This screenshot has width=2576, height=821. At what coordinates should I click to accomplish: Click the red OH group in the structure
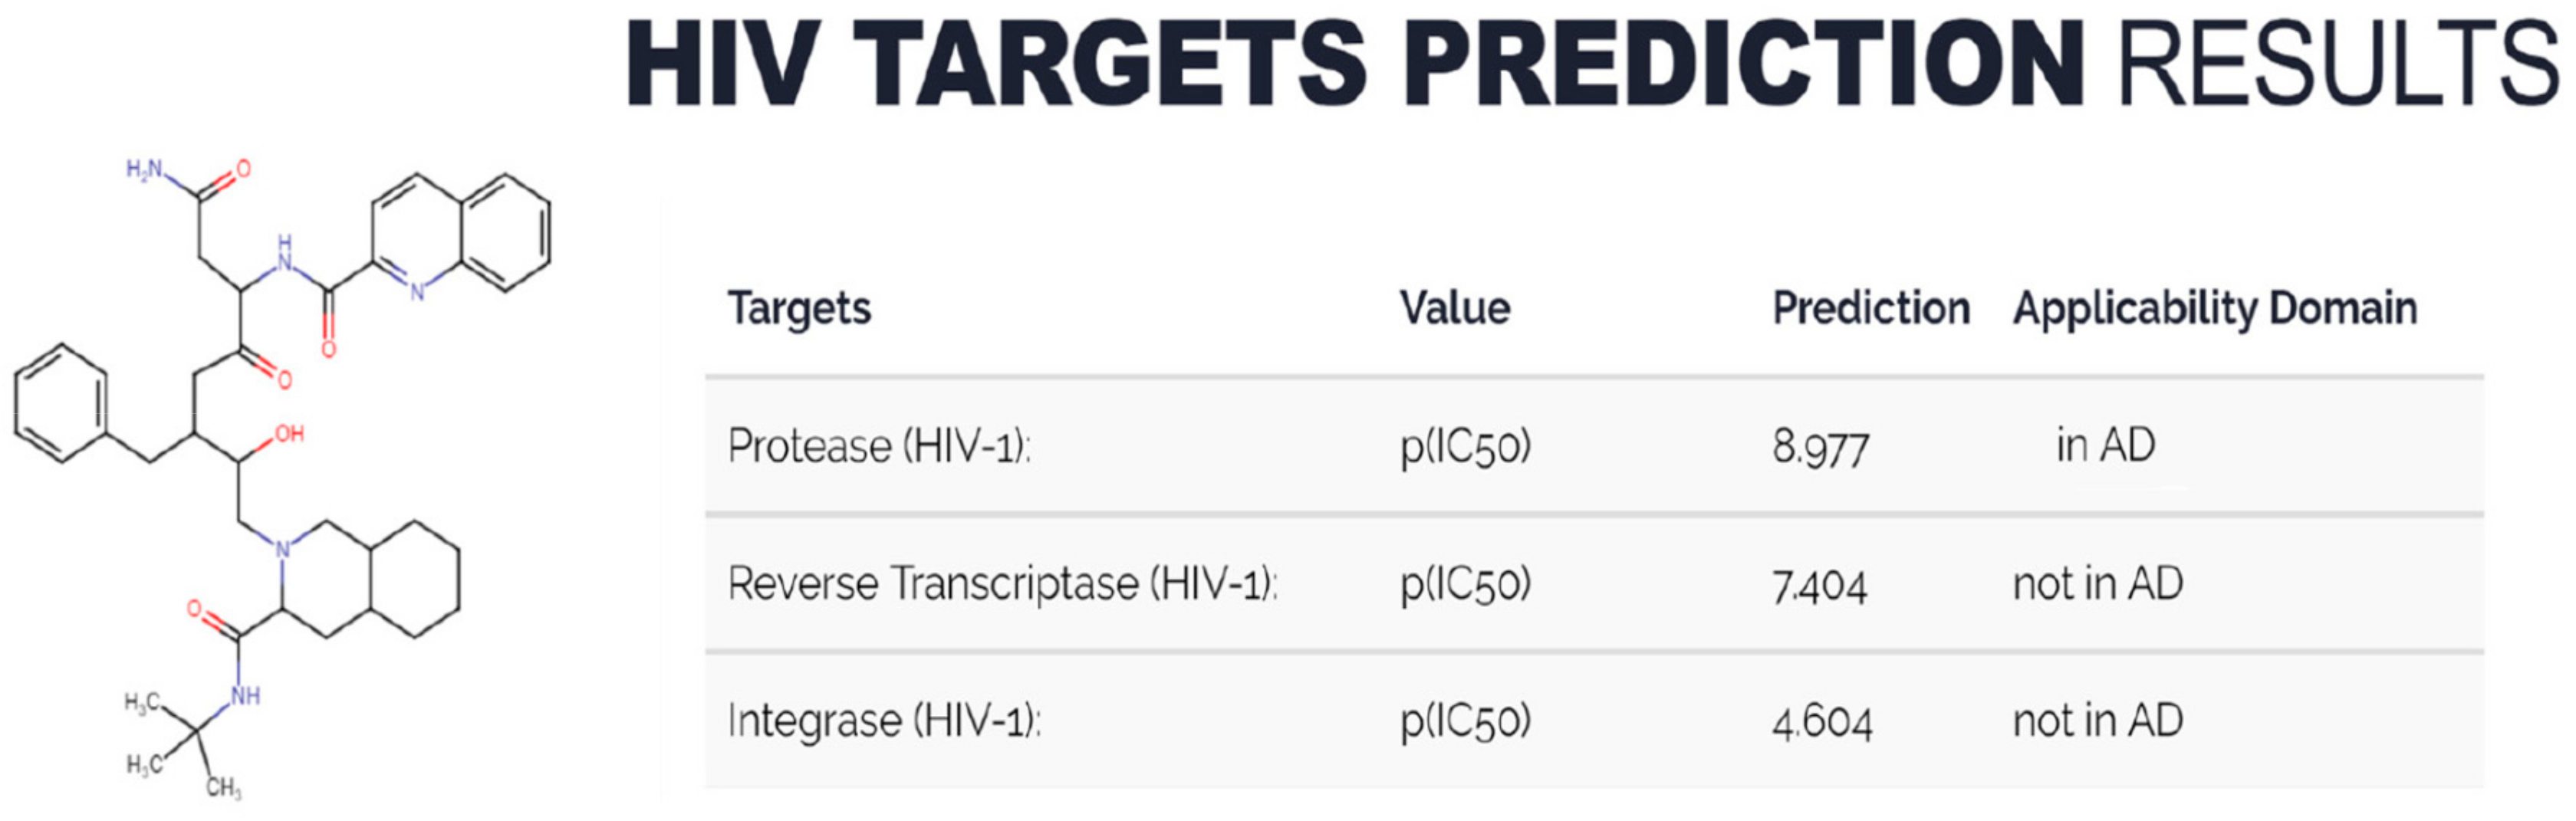[289, 434]
